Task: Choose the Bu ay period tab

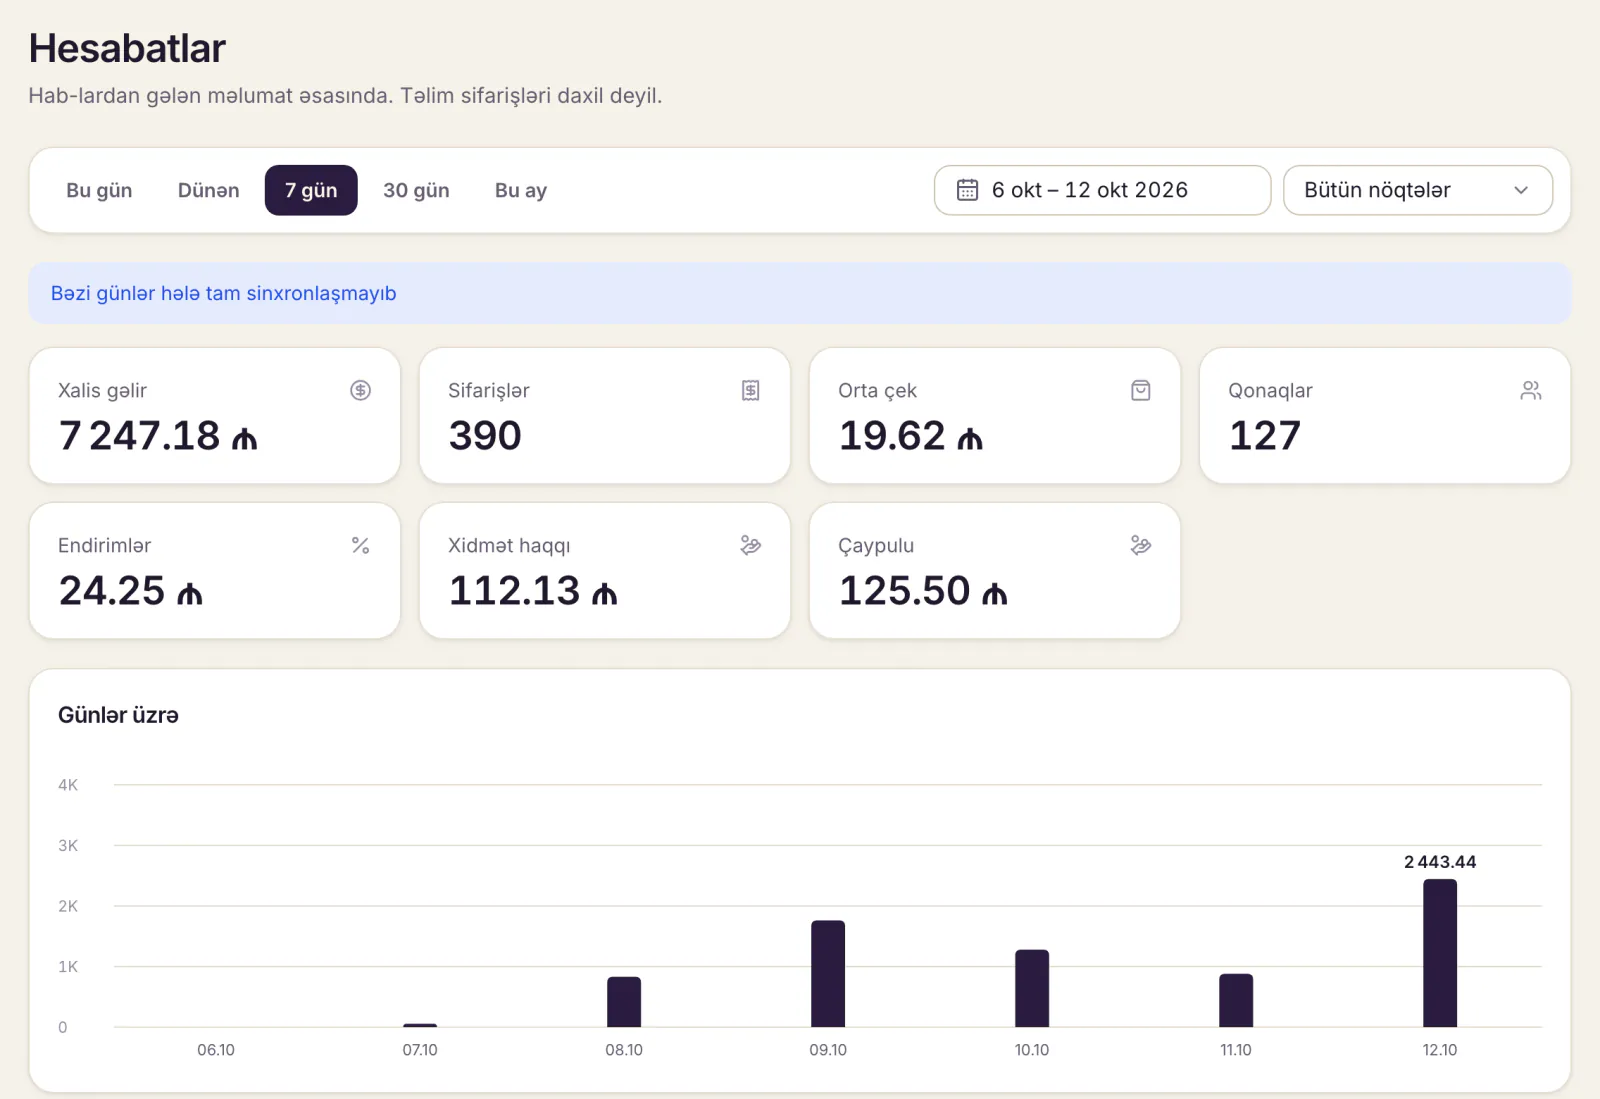Action: coord(521,190)
